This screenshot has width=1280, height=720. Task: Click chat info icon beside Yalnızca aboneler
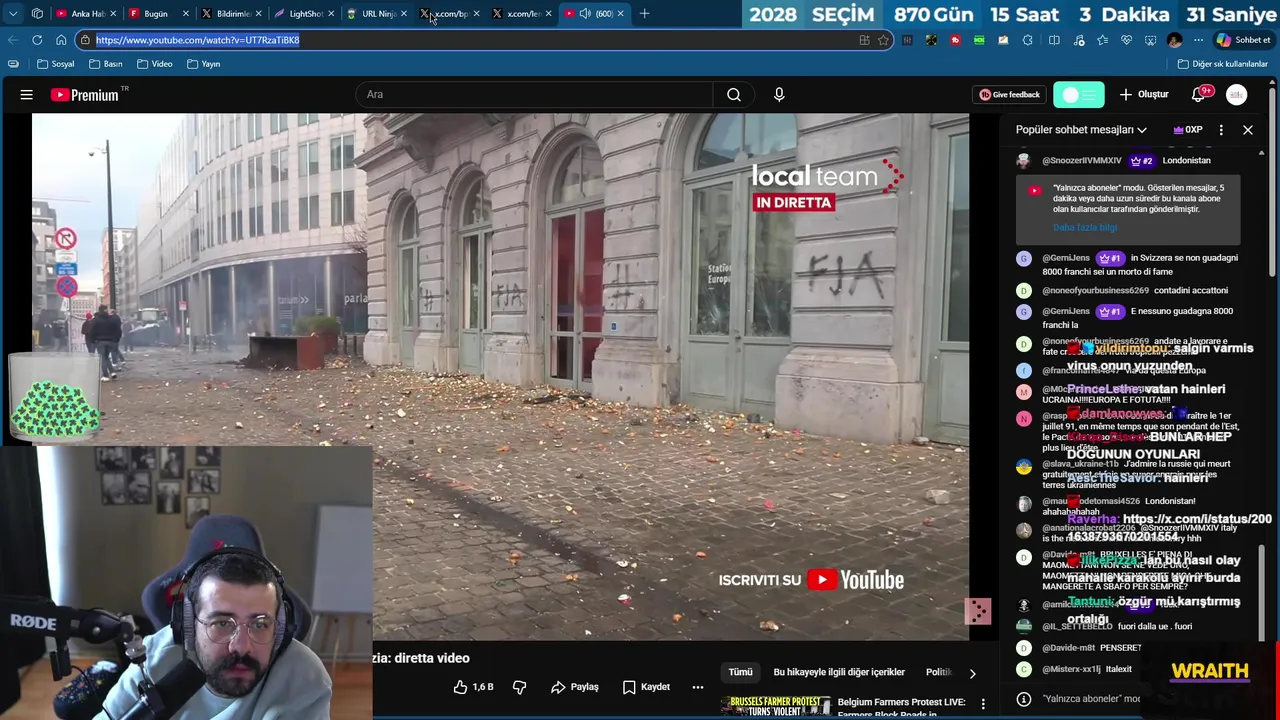coord(1023,699)
